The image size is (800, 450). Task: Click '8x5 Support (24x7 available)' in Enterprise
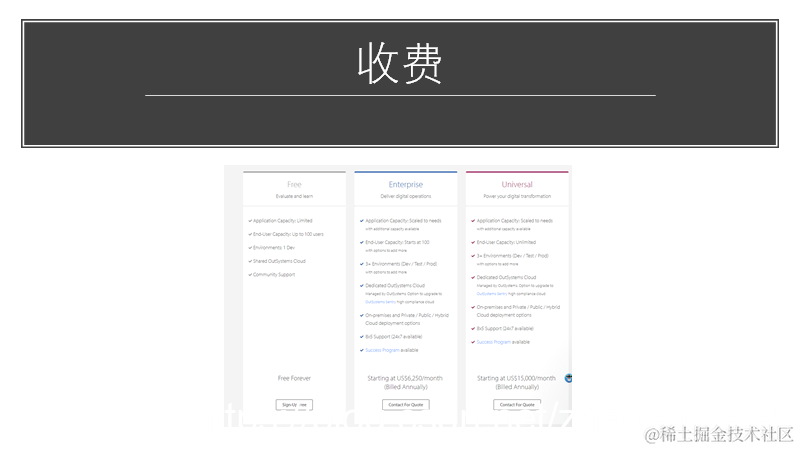pos(394,337)
